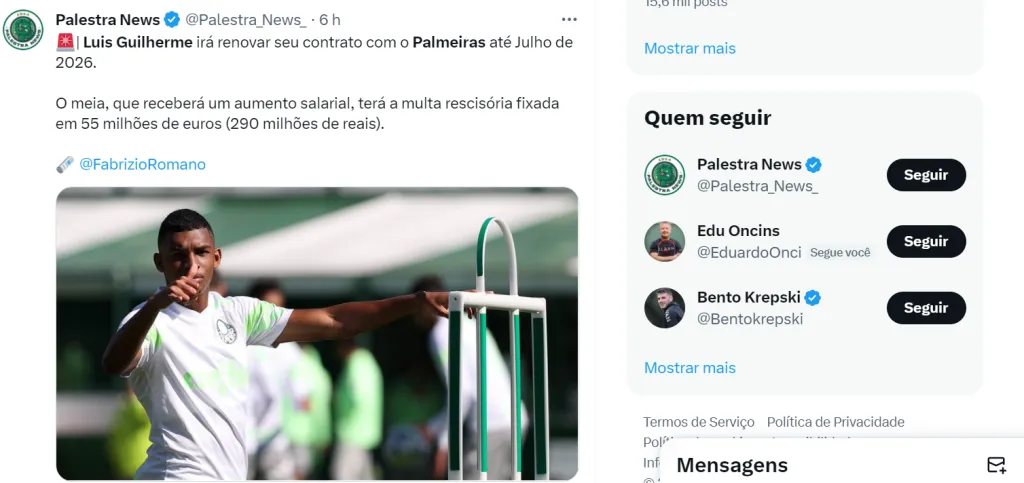Expand Mostrar mais under Quem seguir
This screenshot has width=1024, height=483.
(x=690, y=367)
